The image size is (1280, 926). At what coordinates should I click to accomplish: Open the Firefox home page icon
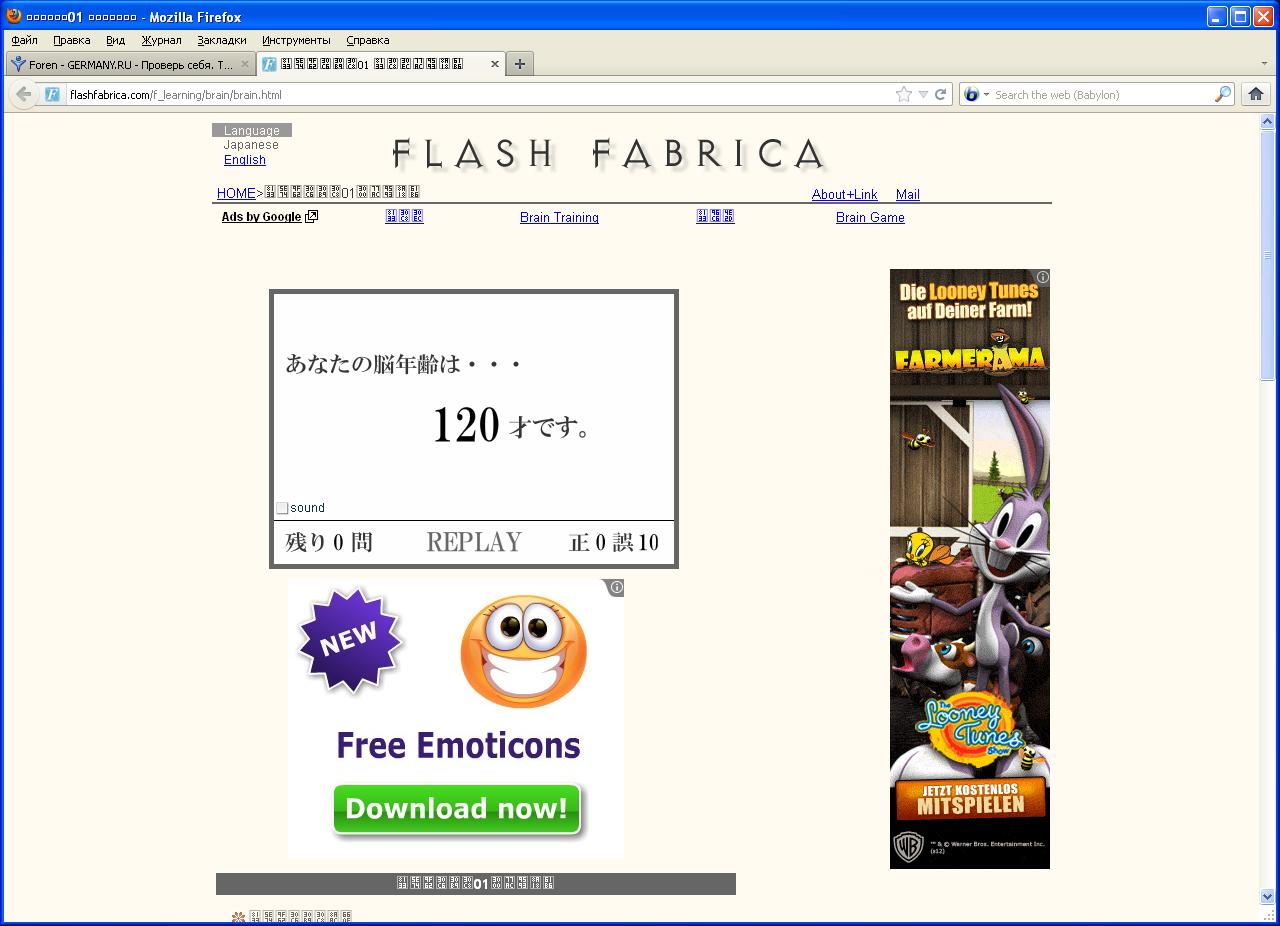pos(1256,94)
